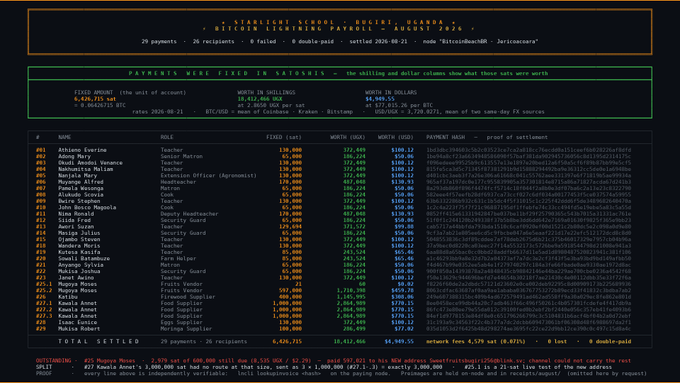
Task: Click row number #25.2
Action: (x=44, y=290)
